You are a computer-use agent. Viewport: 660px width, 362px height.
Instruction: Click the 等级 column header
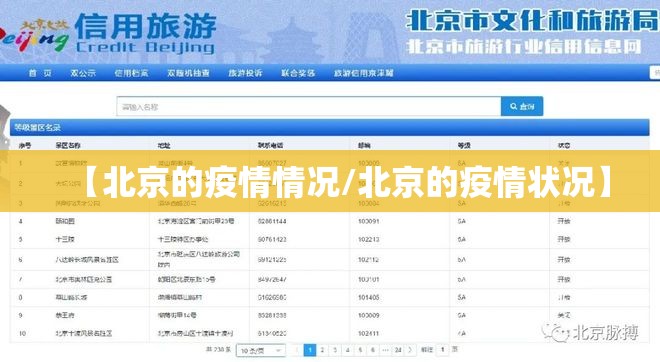(x=464, y=146)
